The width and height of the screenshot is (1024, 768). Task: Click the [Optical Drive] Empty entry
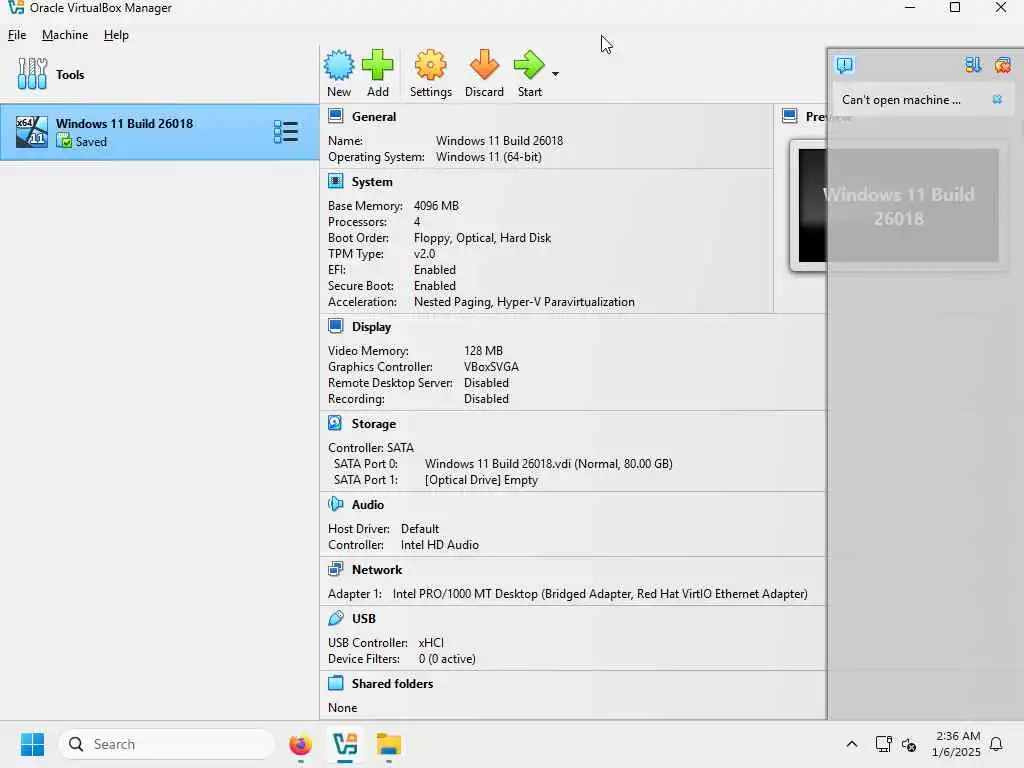point(481,480)
